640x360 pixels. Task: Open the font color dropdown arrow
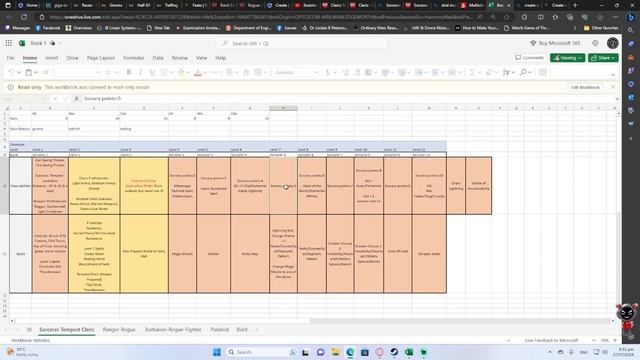[205, 73]
